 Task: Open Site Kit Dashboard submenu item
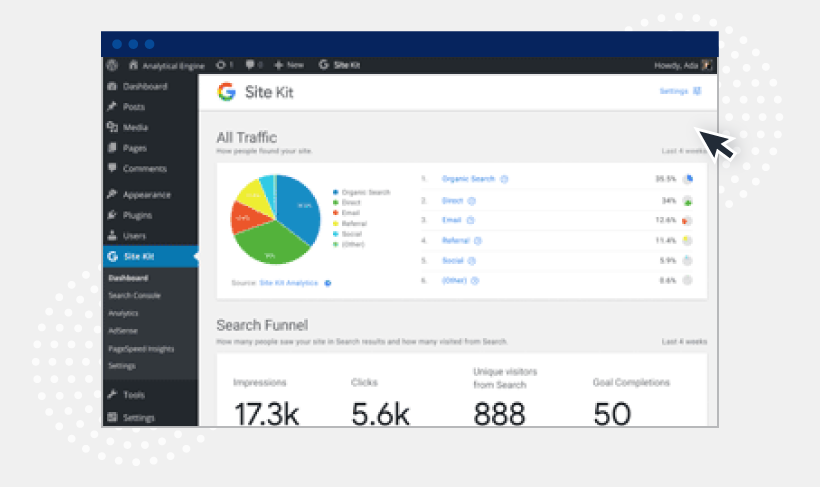[x=128, y=278]
